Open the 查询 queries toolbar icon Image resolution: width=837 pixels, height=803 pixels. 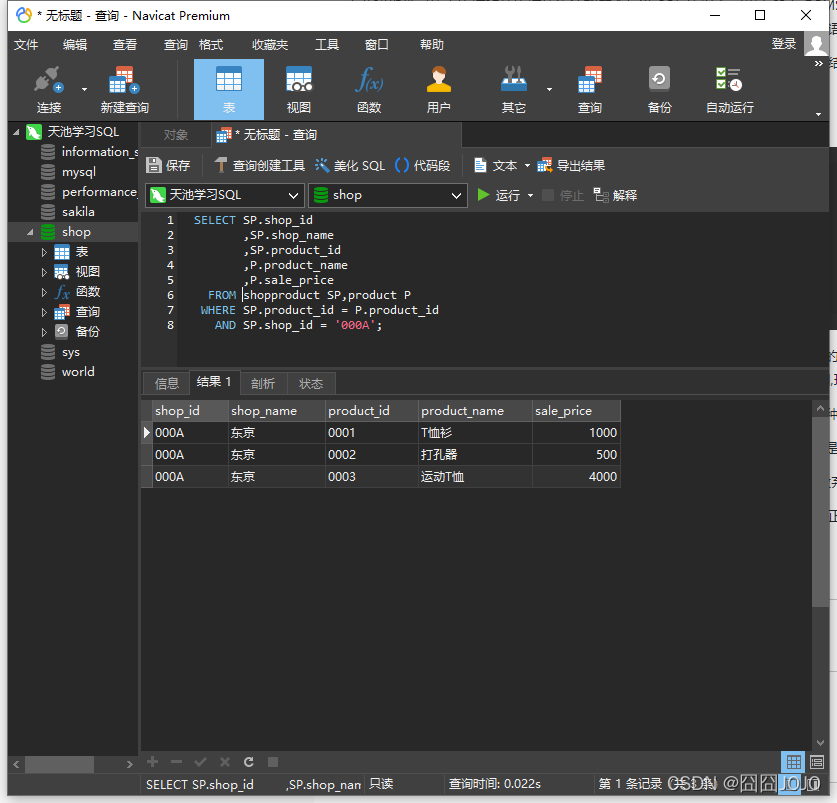(x=589, y=89)
